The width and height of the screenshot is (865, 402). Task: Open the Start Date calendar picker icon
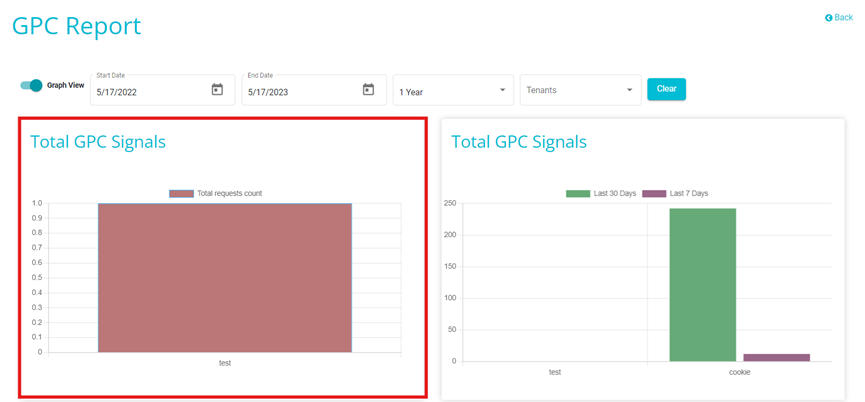[217, 89]
